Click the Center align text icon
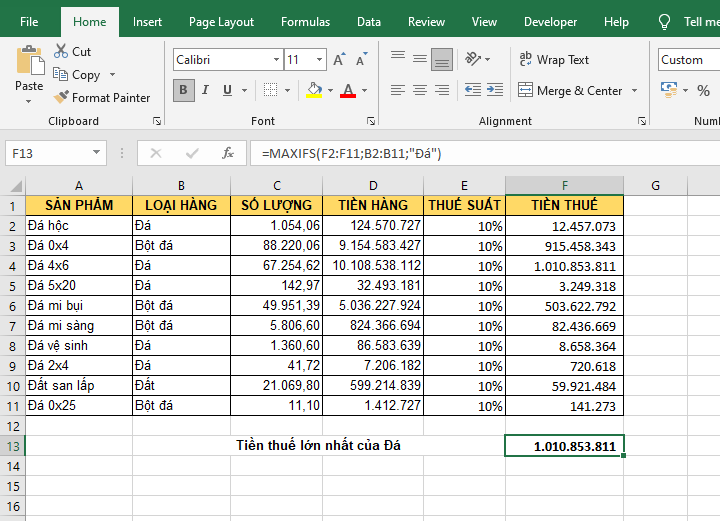The height and width of the screenshot is (521, 720). pos(420,90)
